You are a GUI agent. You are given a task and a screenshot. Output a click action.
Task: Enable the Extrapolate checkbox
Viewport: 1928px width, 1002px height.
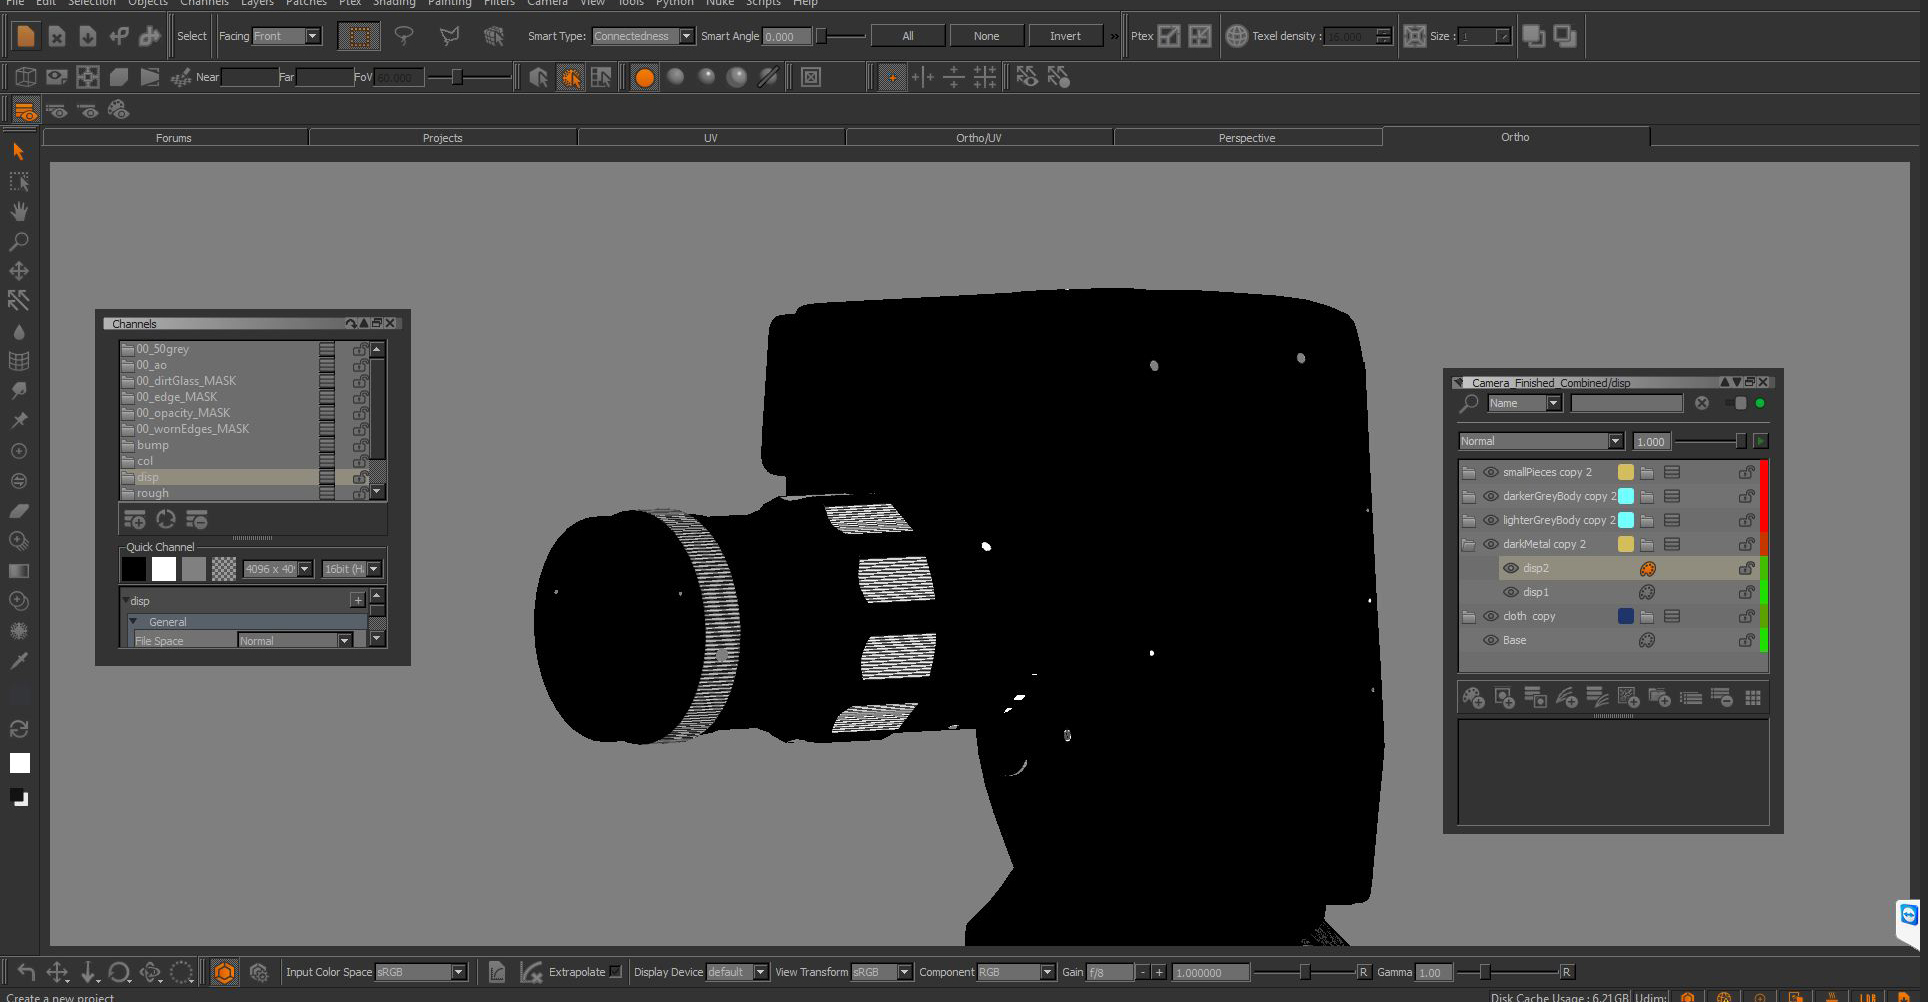pos(615,972)
